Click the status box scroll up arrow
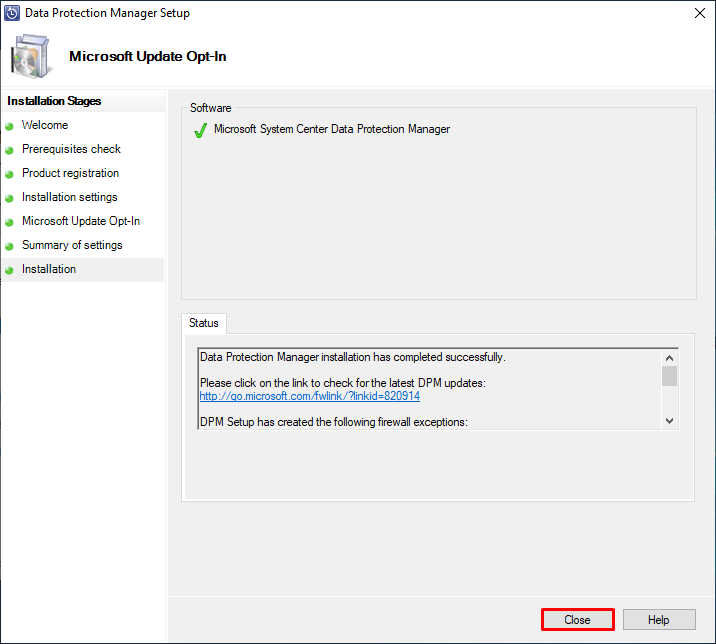This screenshot has width=716, height=644. click(669, 358)
